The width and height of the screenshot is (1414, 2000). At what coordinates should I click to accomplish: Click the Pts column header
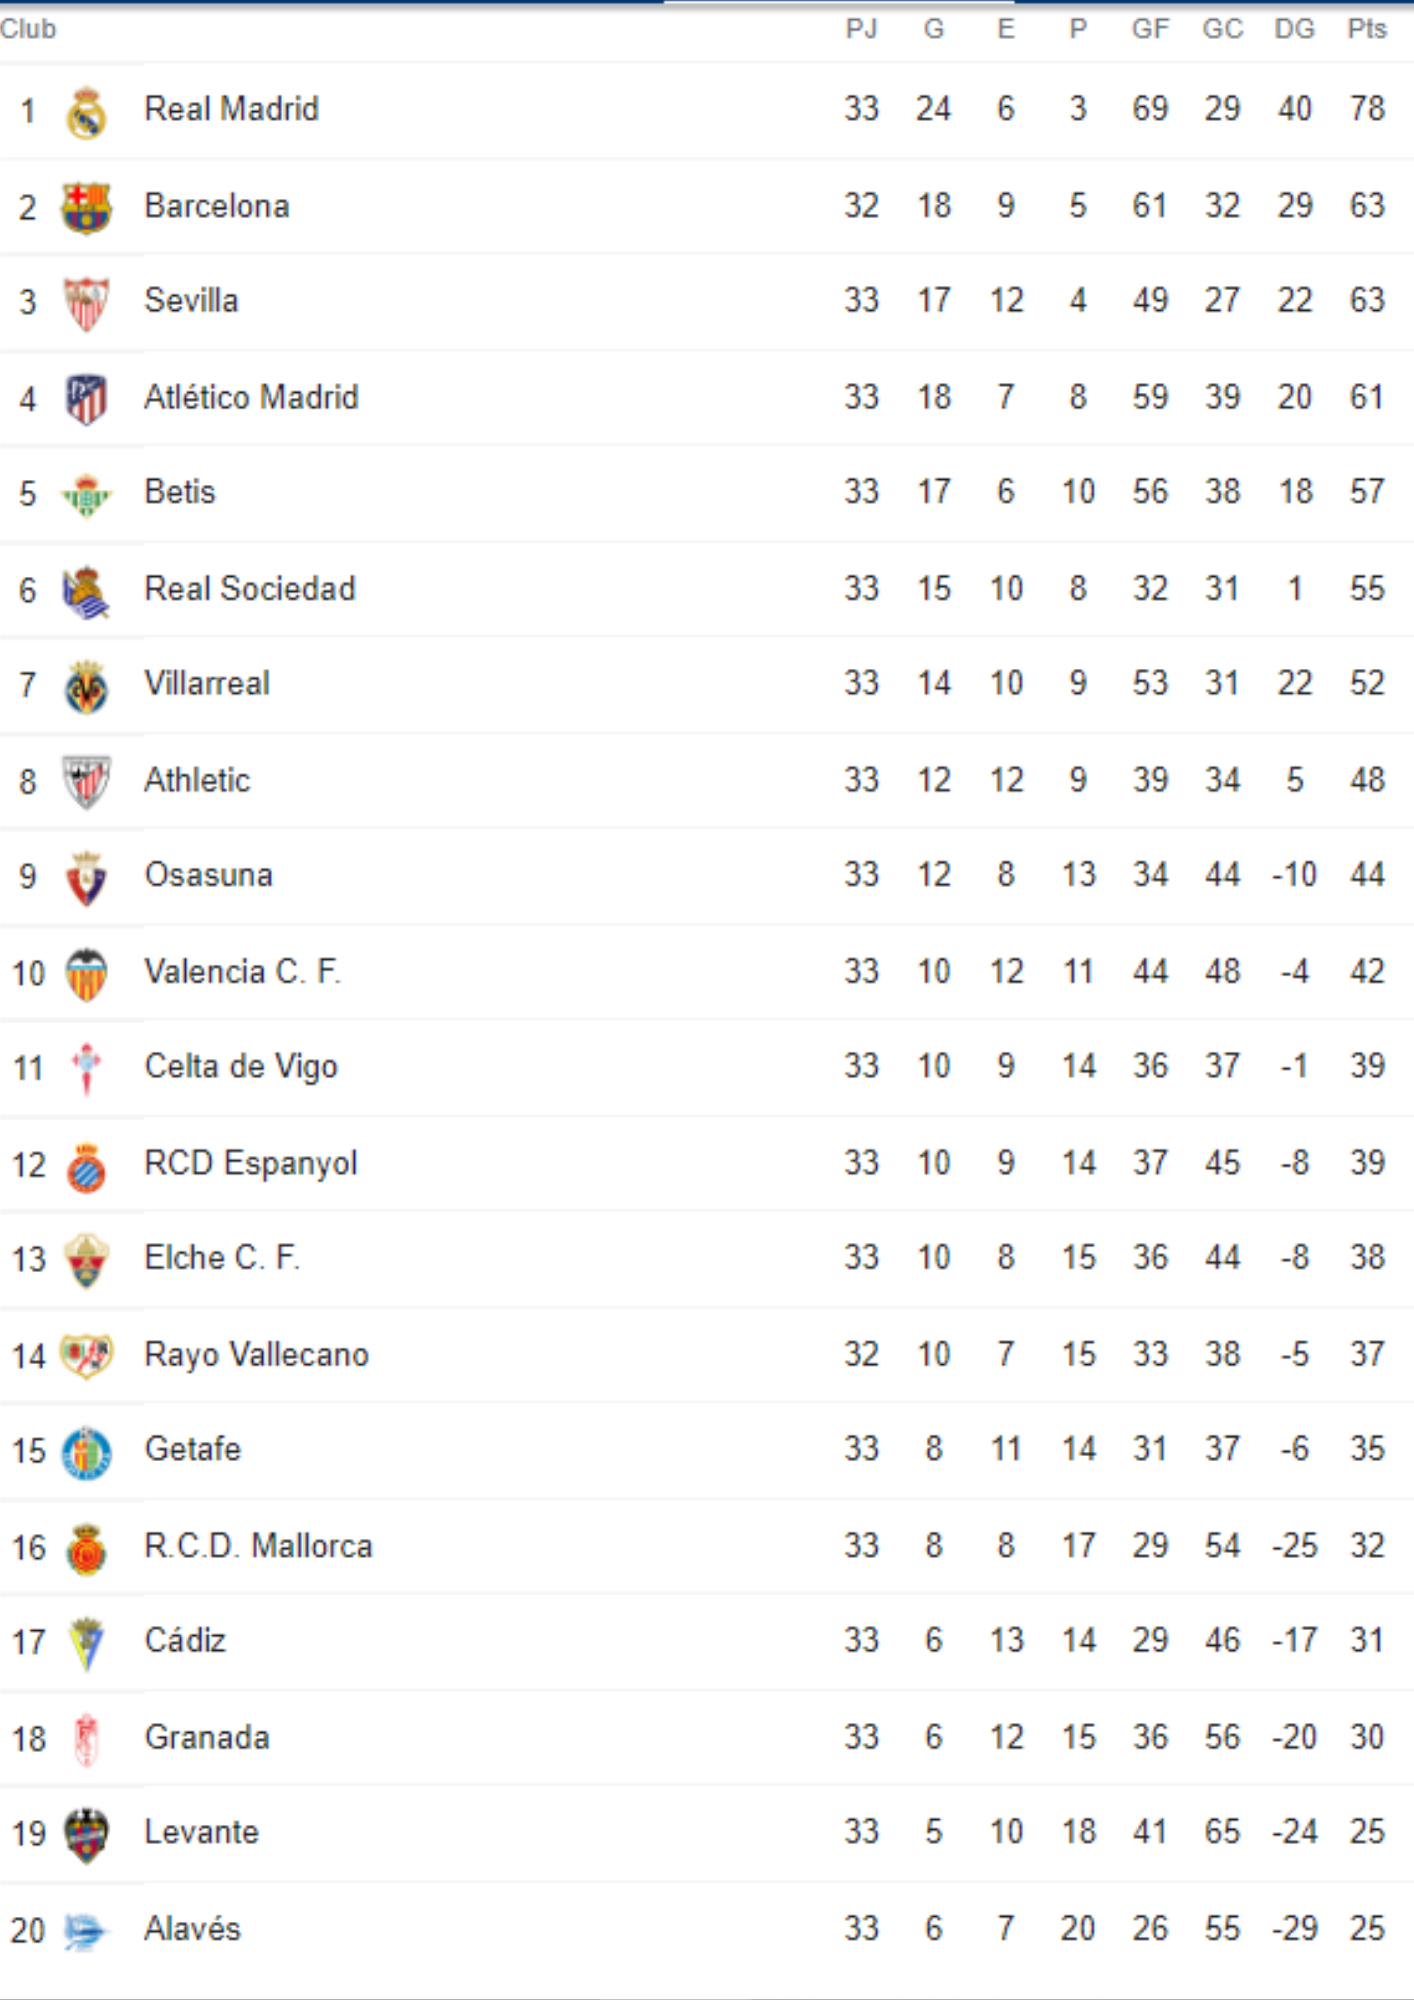(x=1367, y=29)
